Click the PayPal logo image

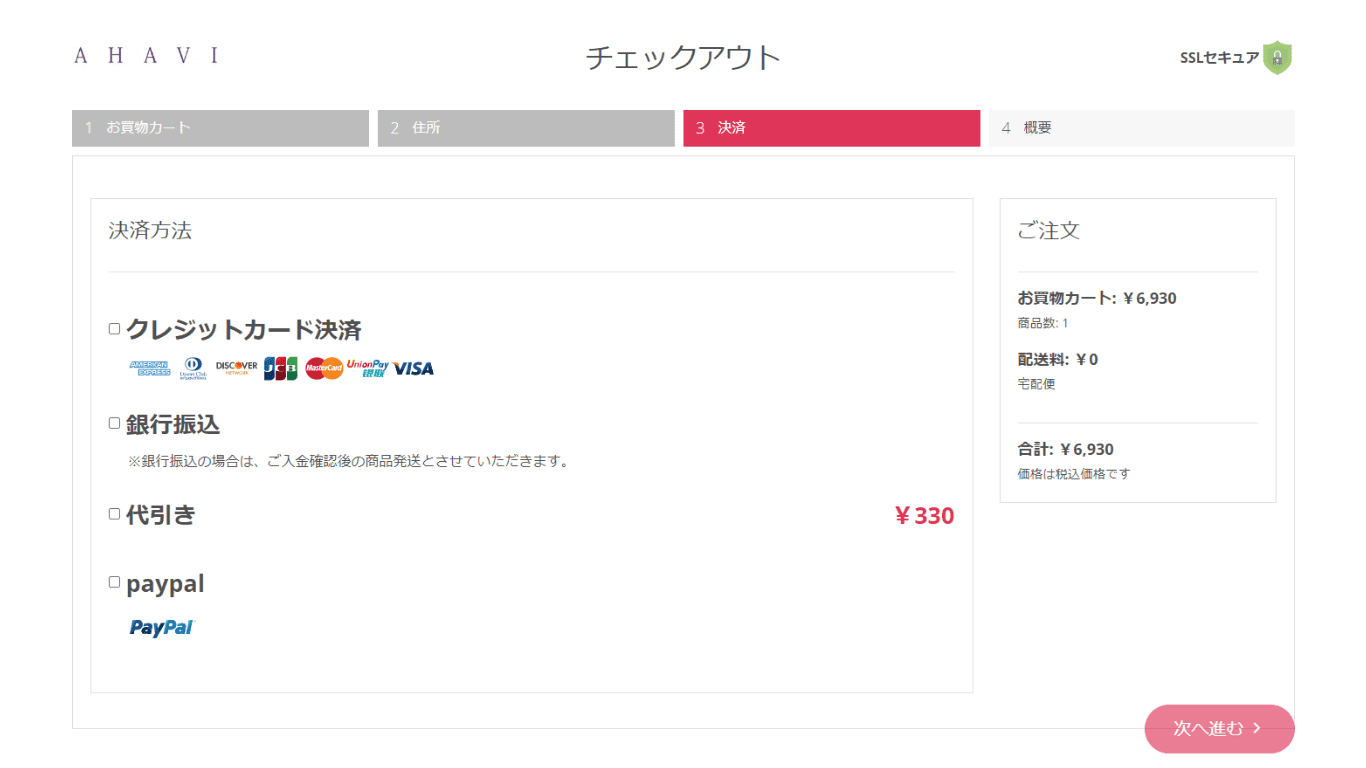coord(162,627)
